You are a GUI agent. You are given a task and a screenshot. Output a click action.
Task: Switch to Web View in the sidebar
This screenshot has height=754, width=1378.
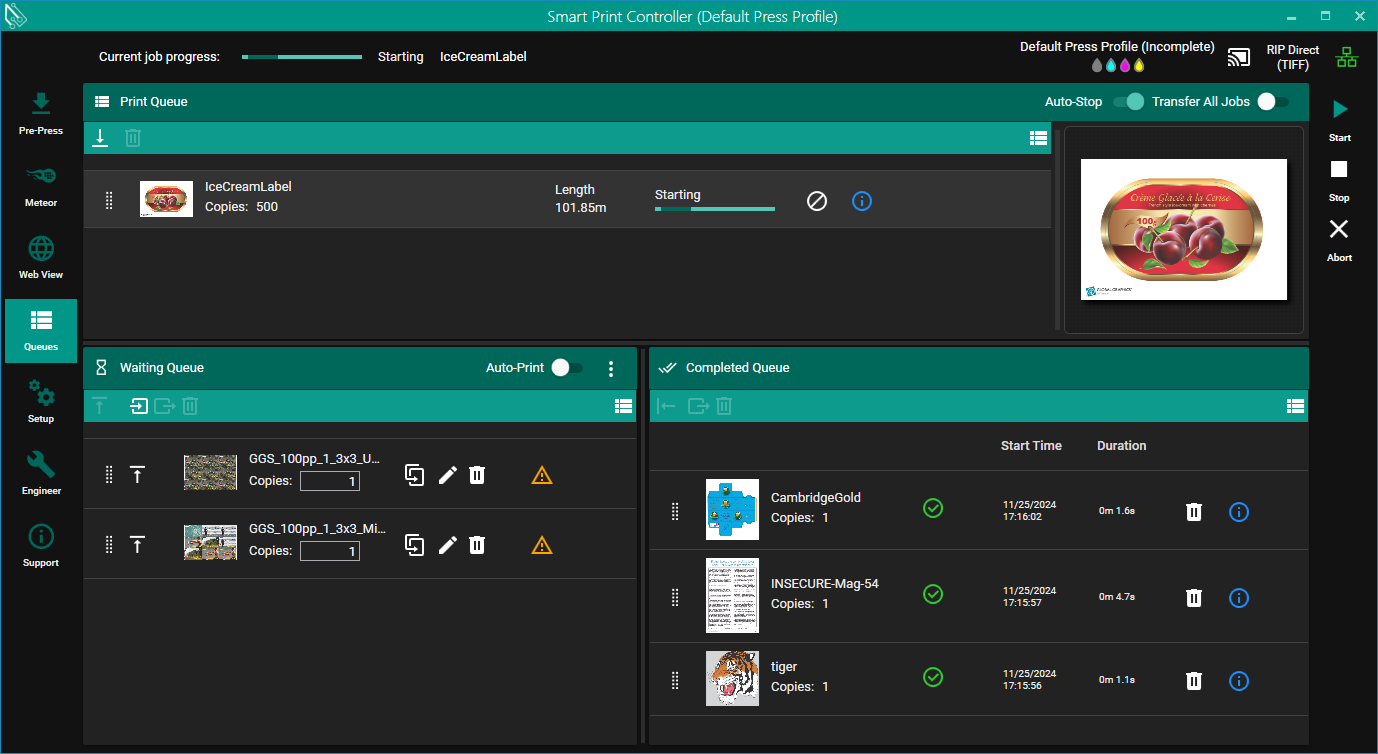[x=40, y=256]
